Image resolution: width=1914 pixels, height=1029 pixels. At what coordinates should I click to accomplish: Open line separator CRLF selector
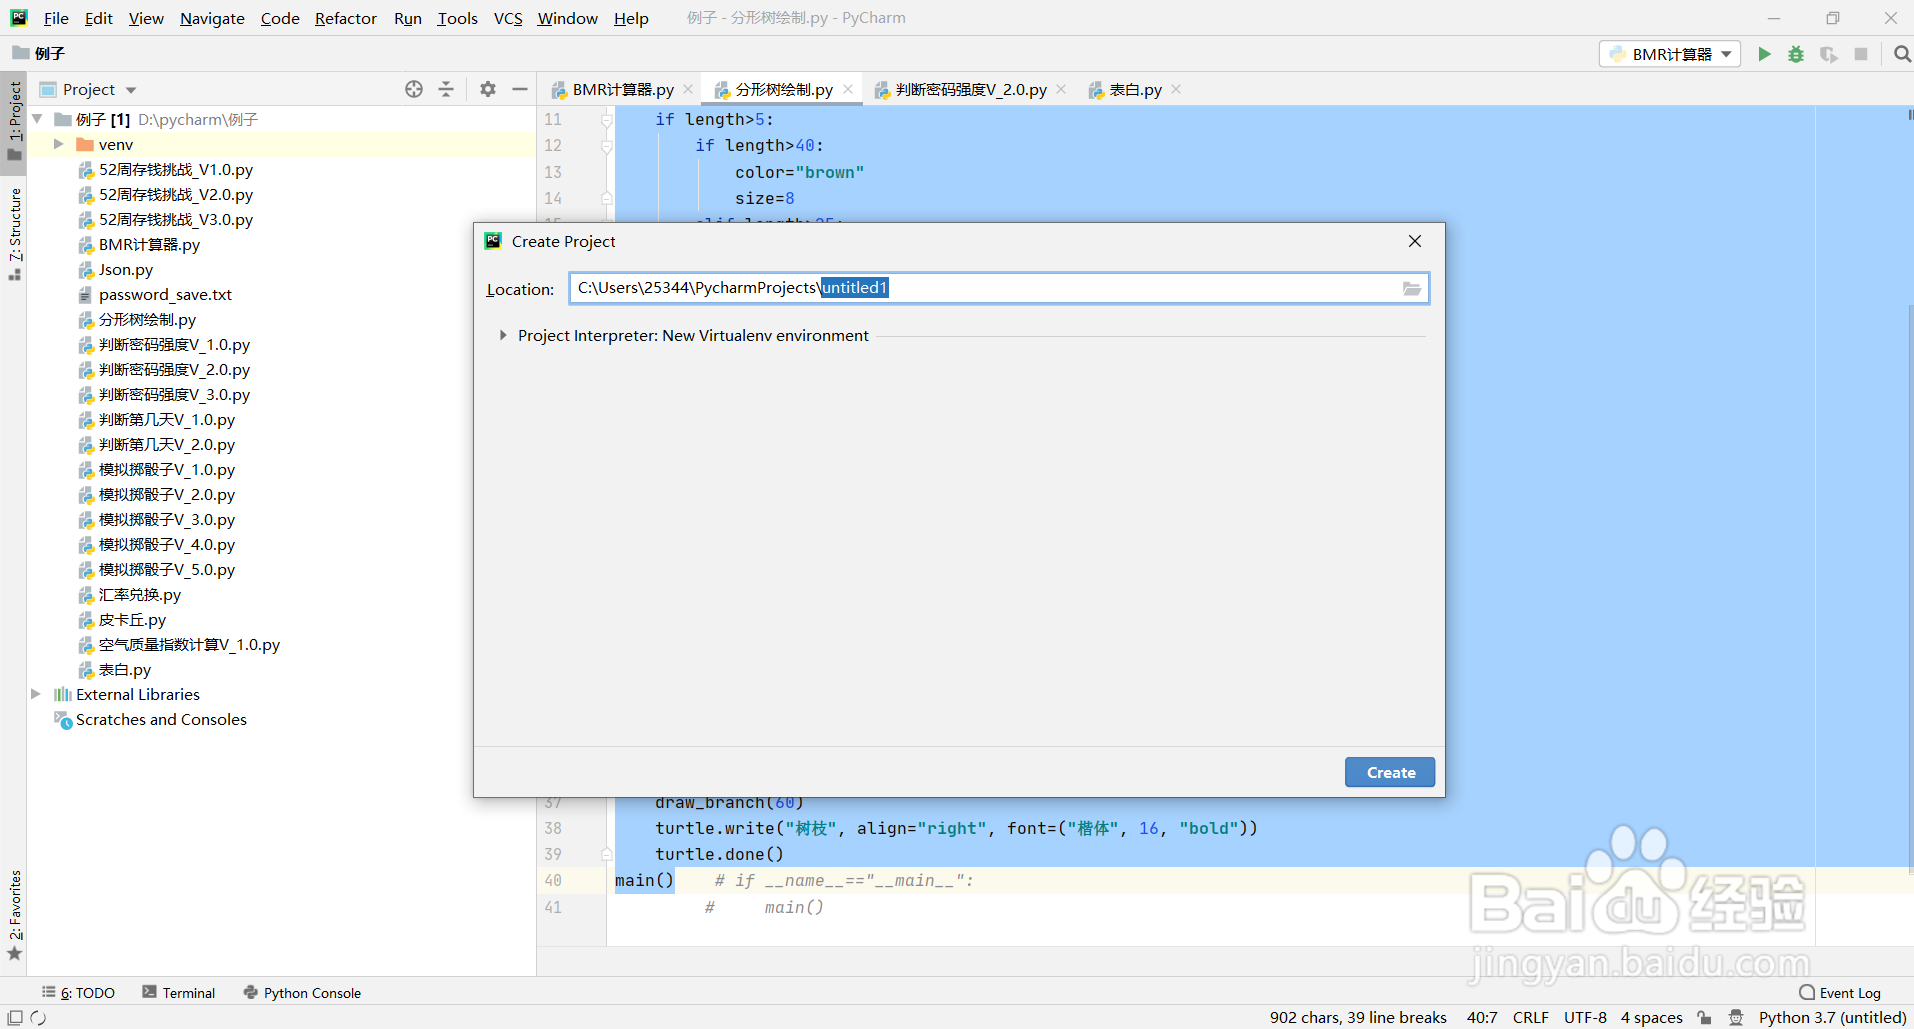pos(1530,1018)
